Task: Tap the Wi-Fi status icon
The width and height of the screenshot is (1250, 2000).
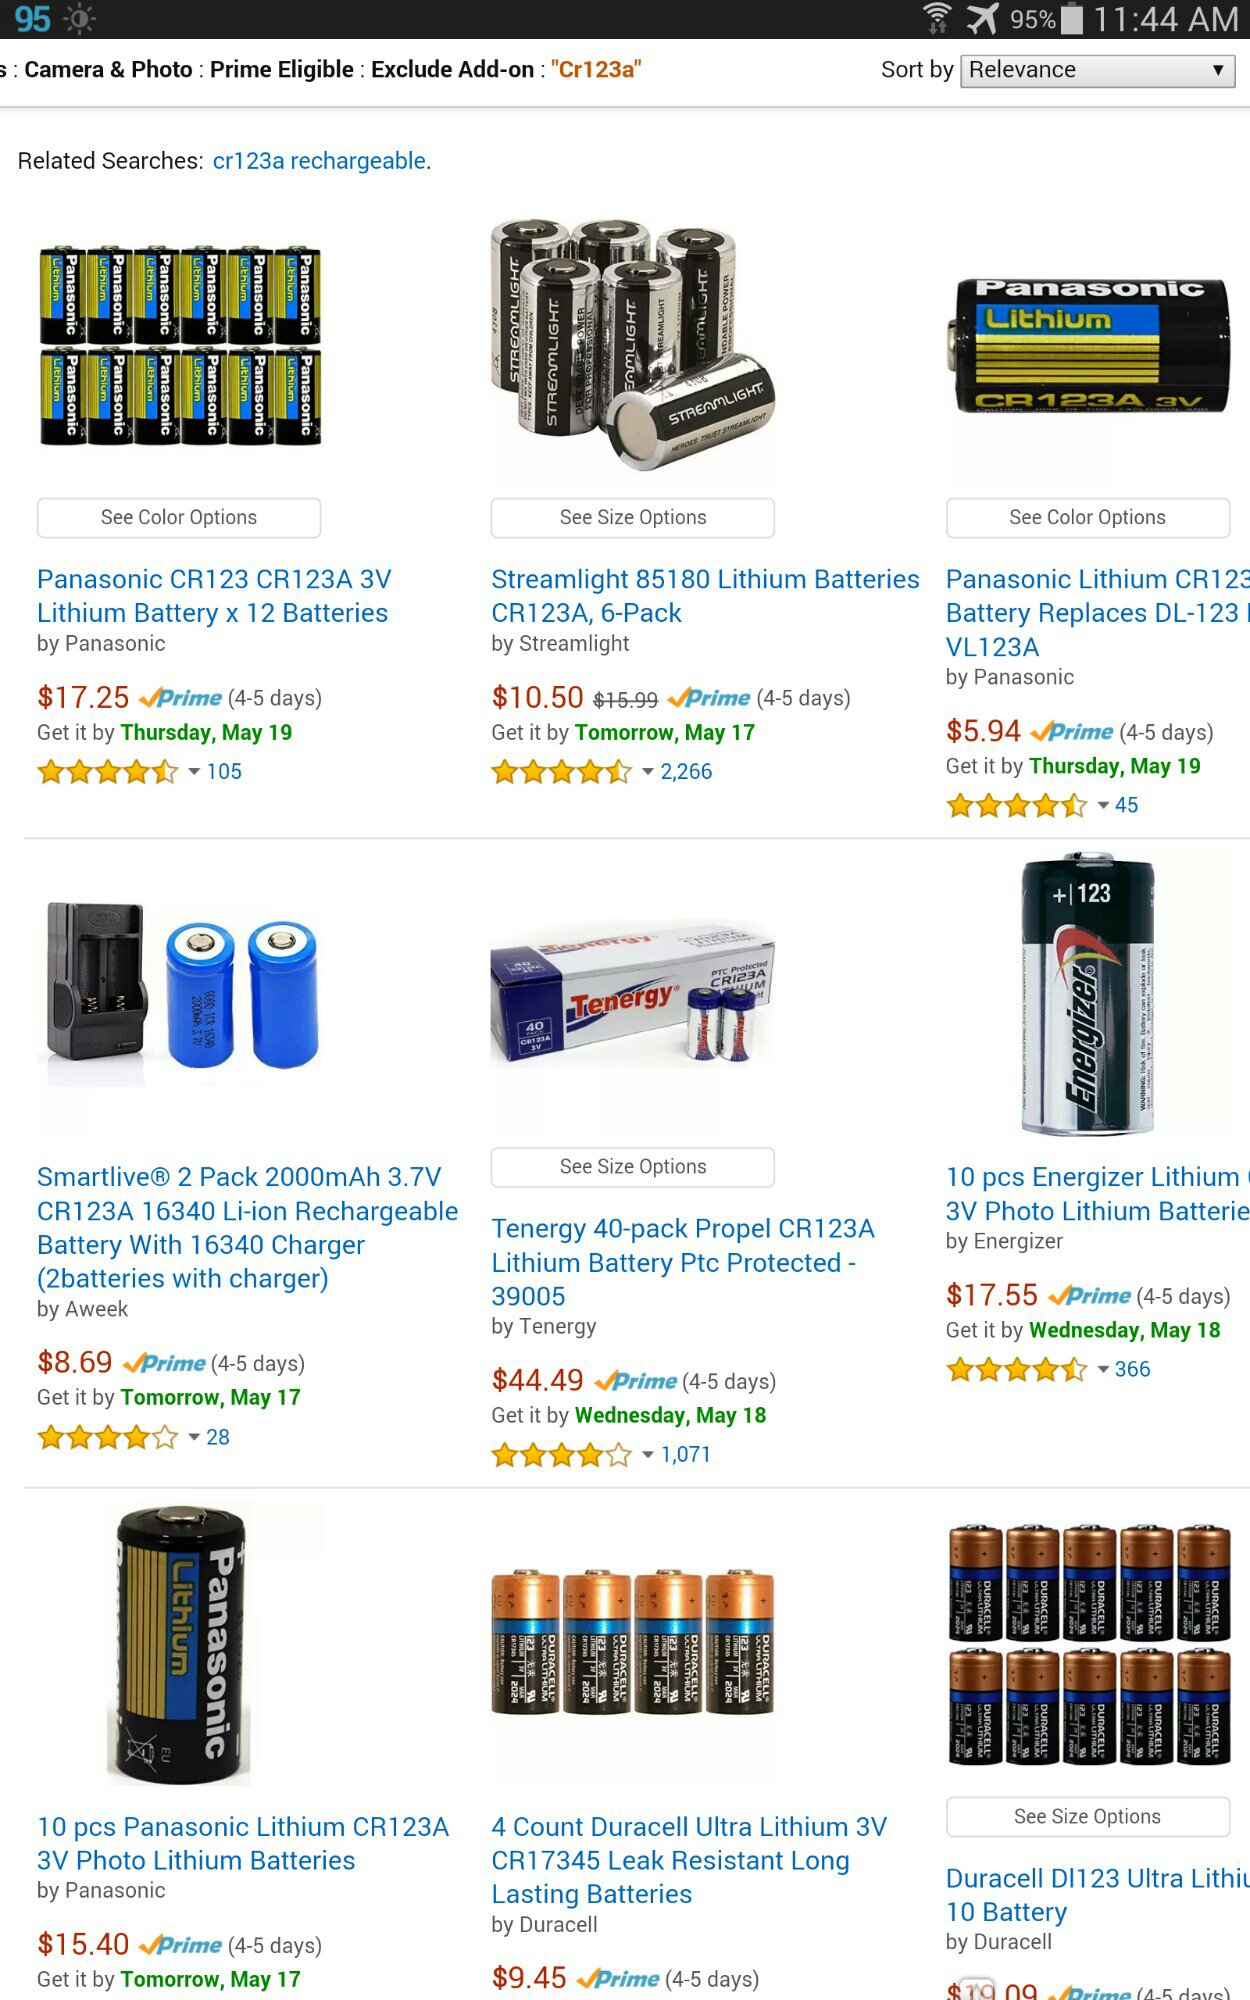Action: (936, 19)
